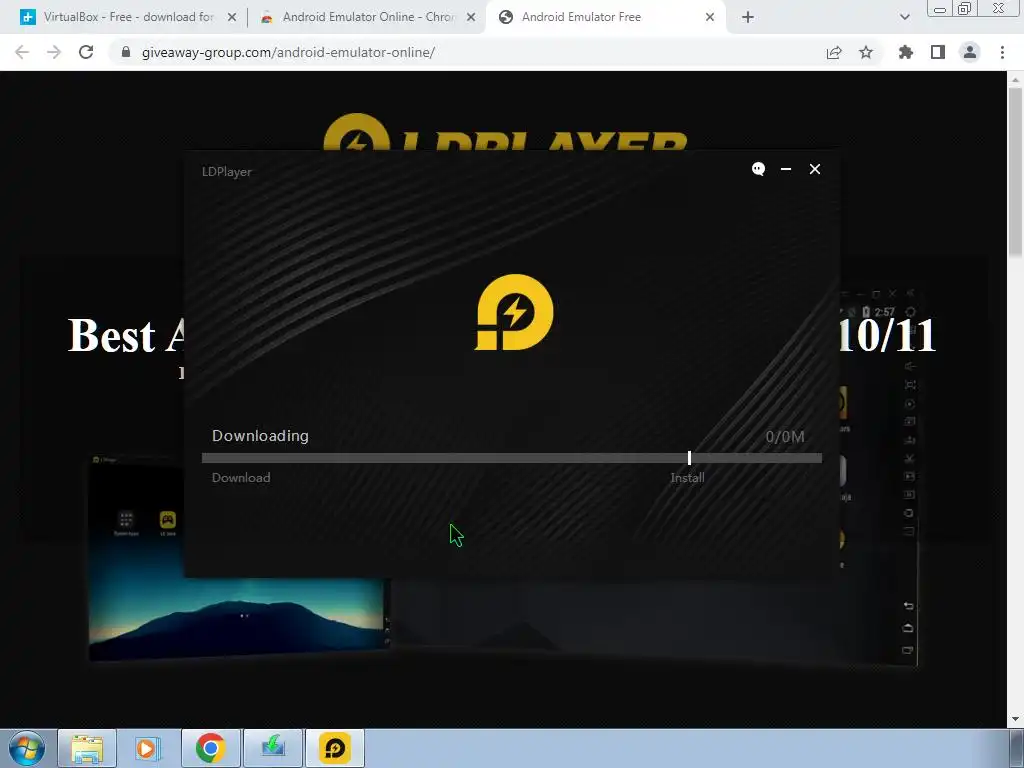Bookmark this page with the star icon
1024x768 pixels.
866,52
